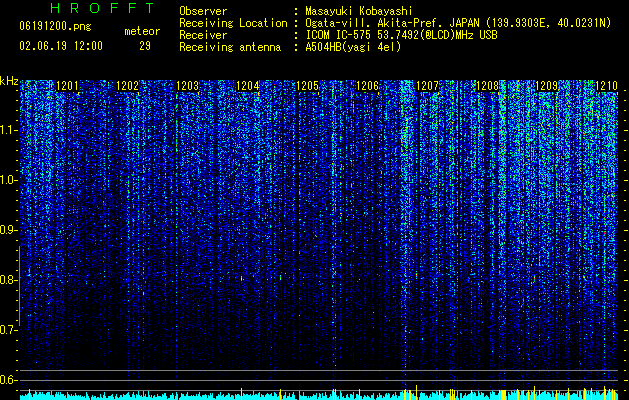Click the 1210 time marker

click(x=607, y=86)
